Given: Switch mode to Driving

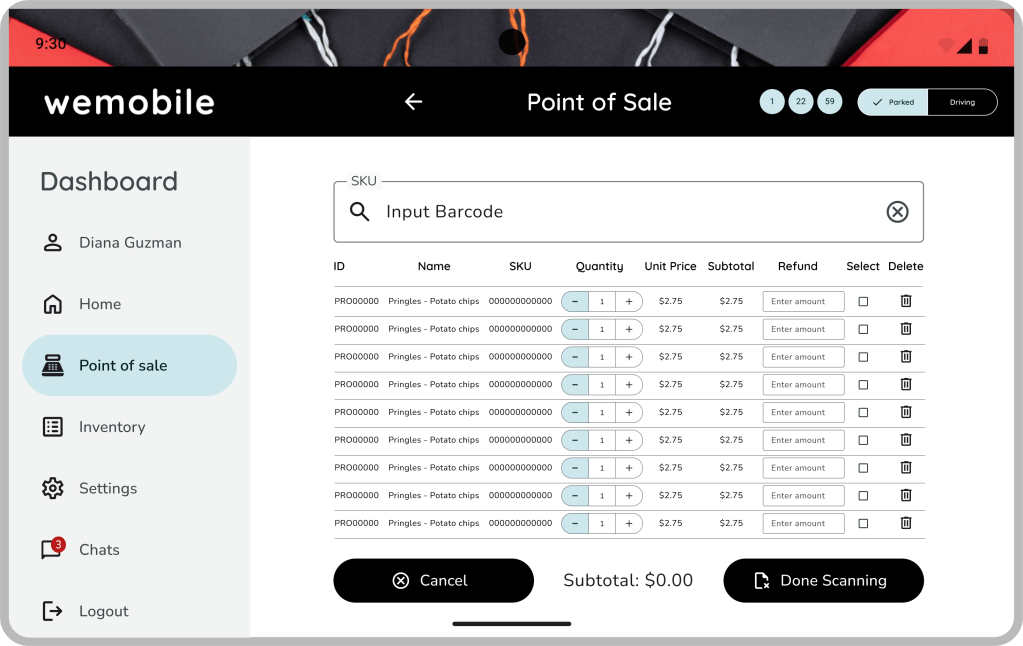Looking at the screenshot, I should pyautogui.click(x=962, y=102).
